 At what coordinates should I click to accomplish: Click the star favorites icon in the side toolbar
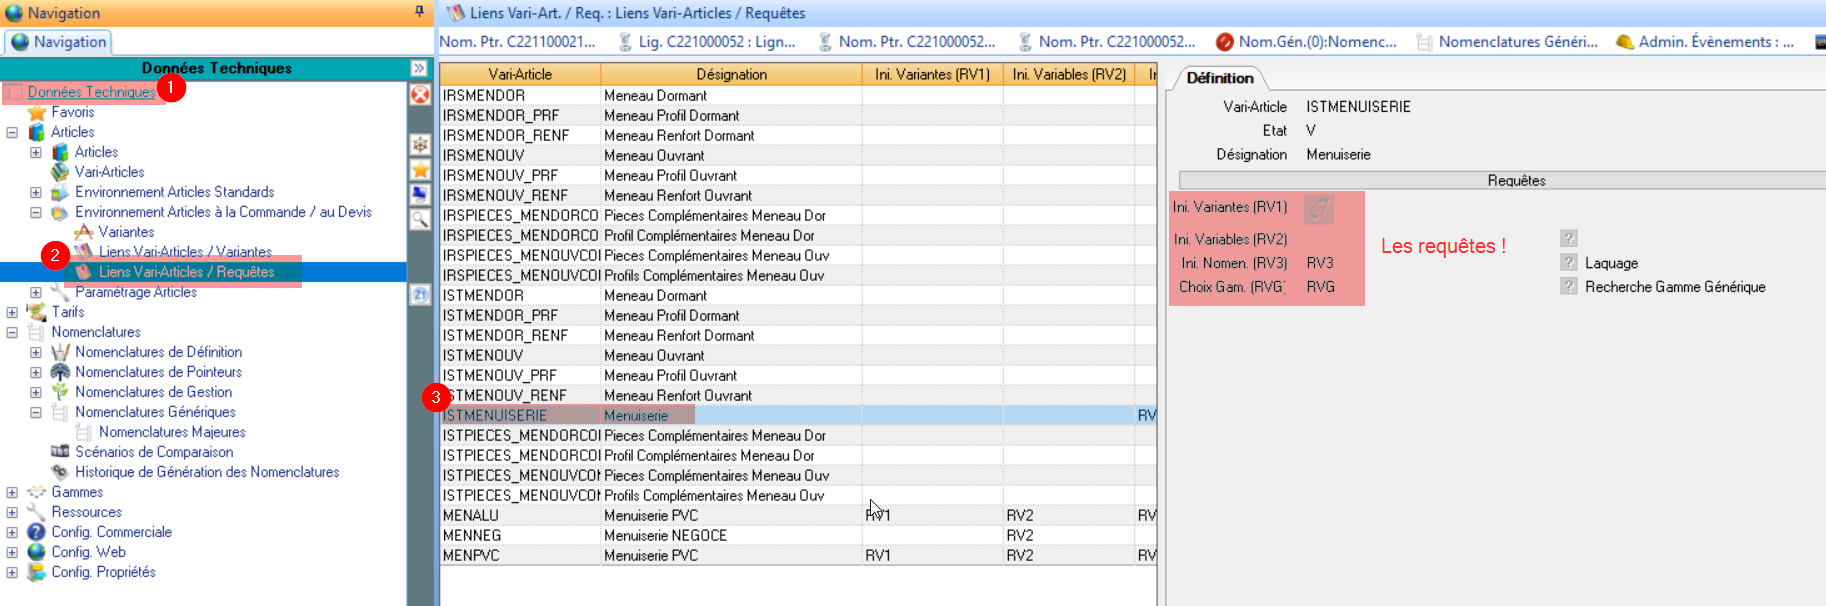[420, 170]
